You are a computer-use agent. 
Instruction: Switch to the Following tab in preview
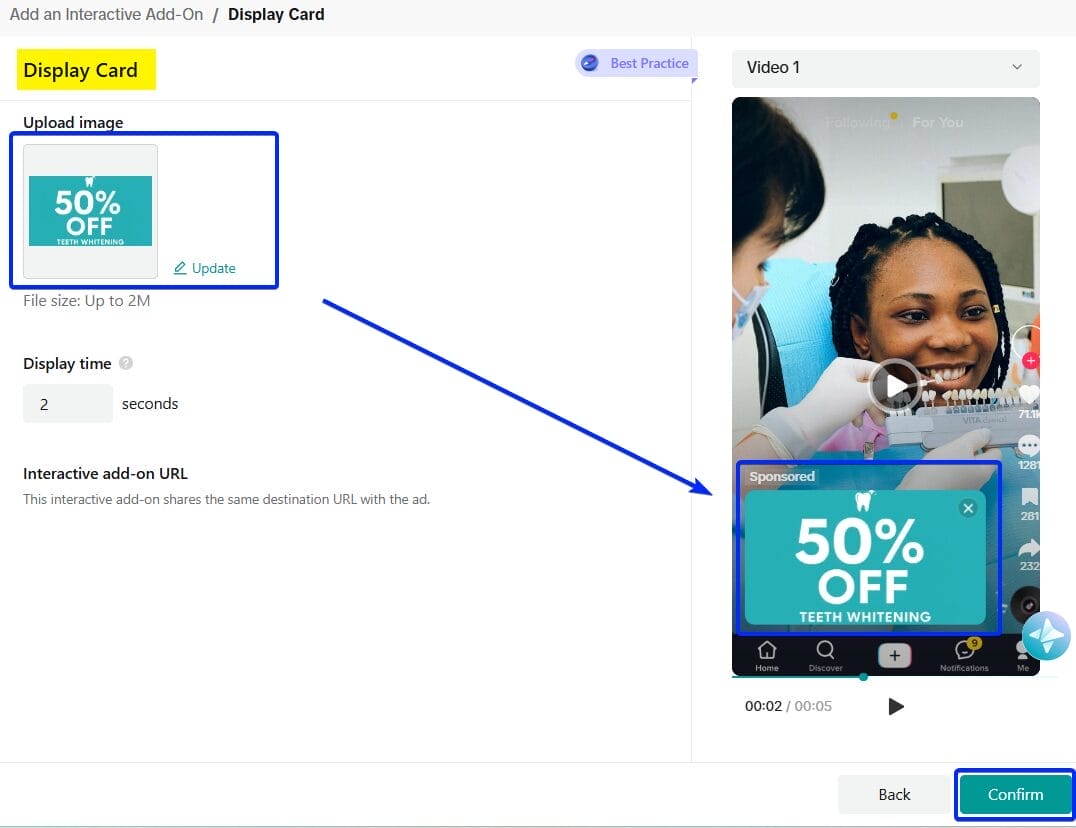click(857, 122)
